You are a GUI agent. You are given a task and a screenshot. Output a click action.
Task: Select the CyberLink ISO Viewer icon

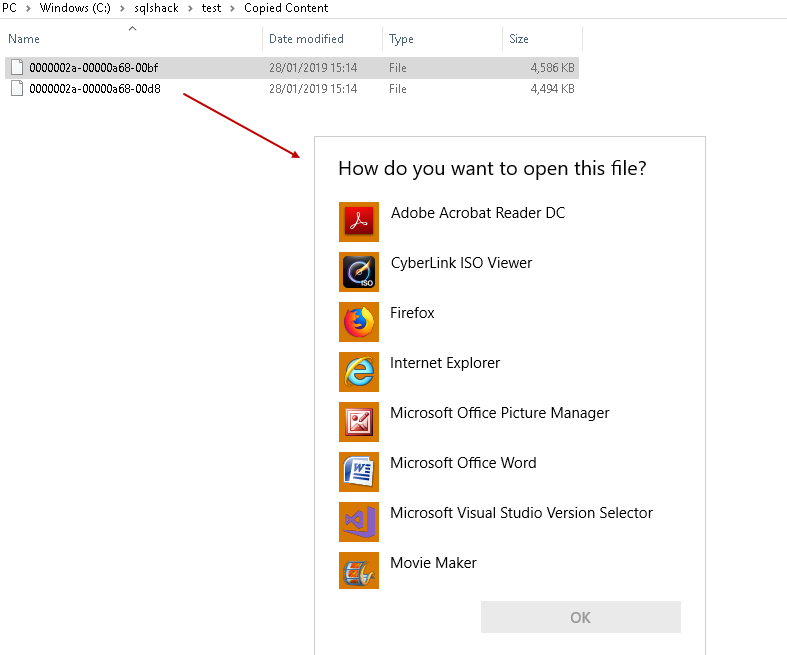pos(359,271)
